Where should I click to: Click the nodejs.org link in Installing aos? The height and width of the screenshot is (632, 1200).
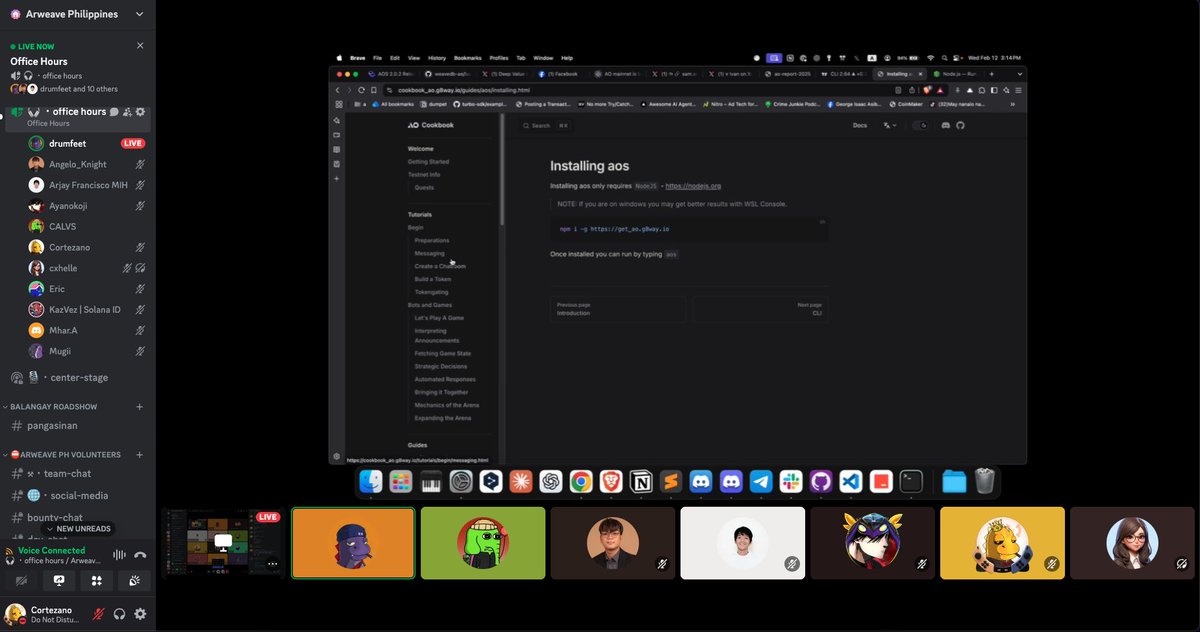693,186
